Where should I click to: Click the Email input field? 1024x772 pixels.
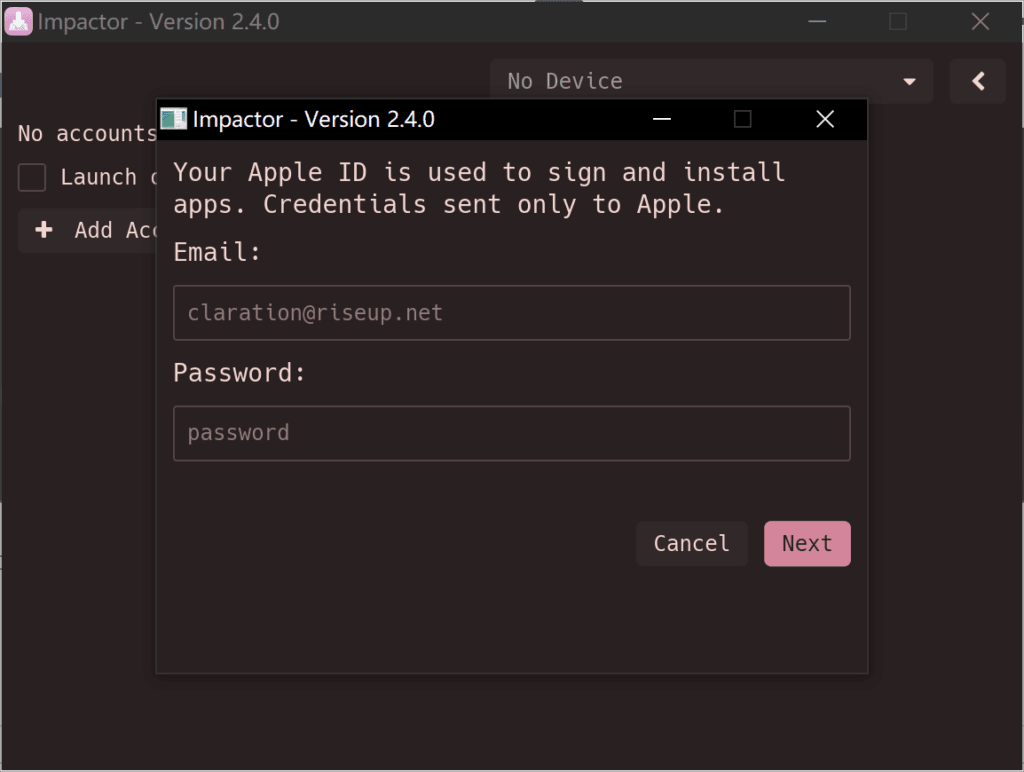(x=511, y=312)
